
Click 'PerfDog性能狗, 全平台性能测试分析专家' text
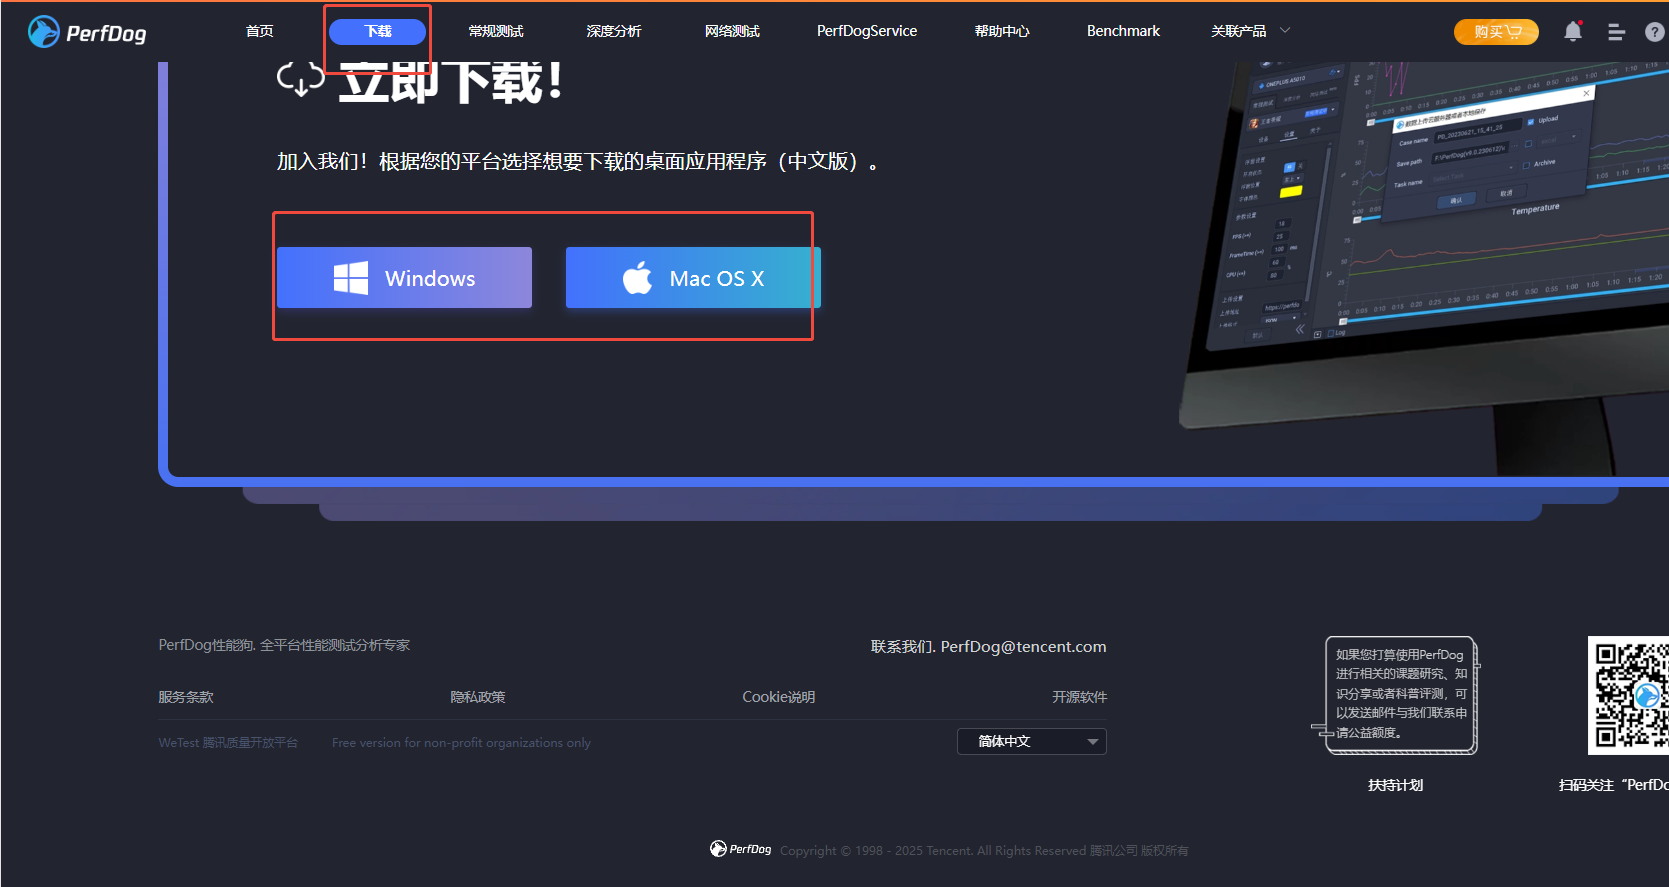(x=284, y=645)
